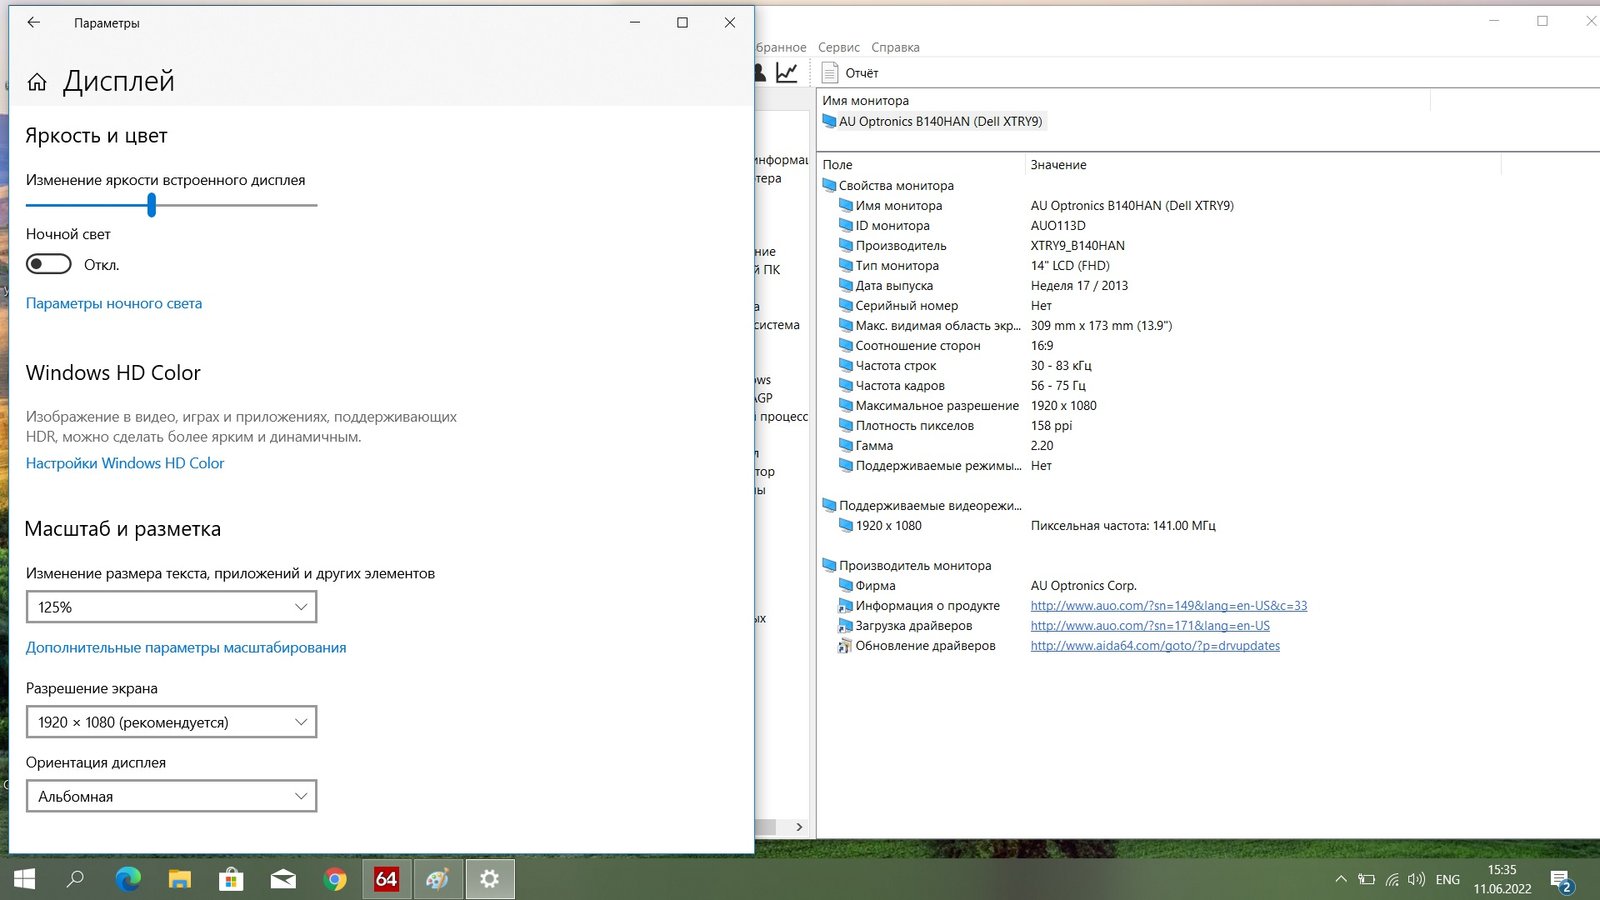Select the ID монитора row
Image resolution: width=1600 pixels, height=900 pixels.
(884, 225)
